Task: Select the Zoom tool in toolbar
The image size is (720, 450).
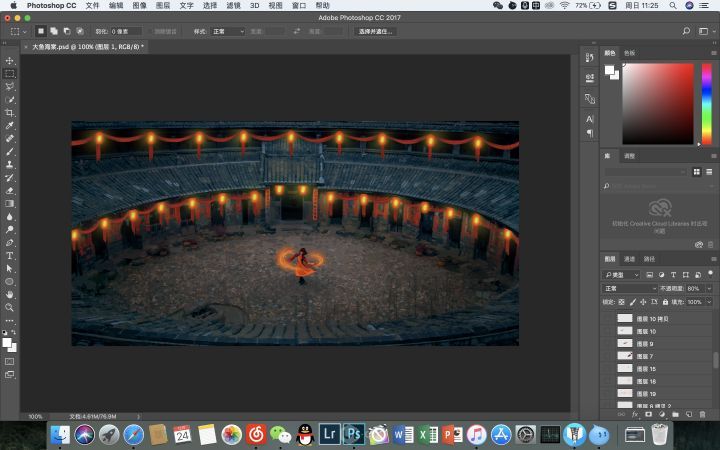Action: (10, 307)
